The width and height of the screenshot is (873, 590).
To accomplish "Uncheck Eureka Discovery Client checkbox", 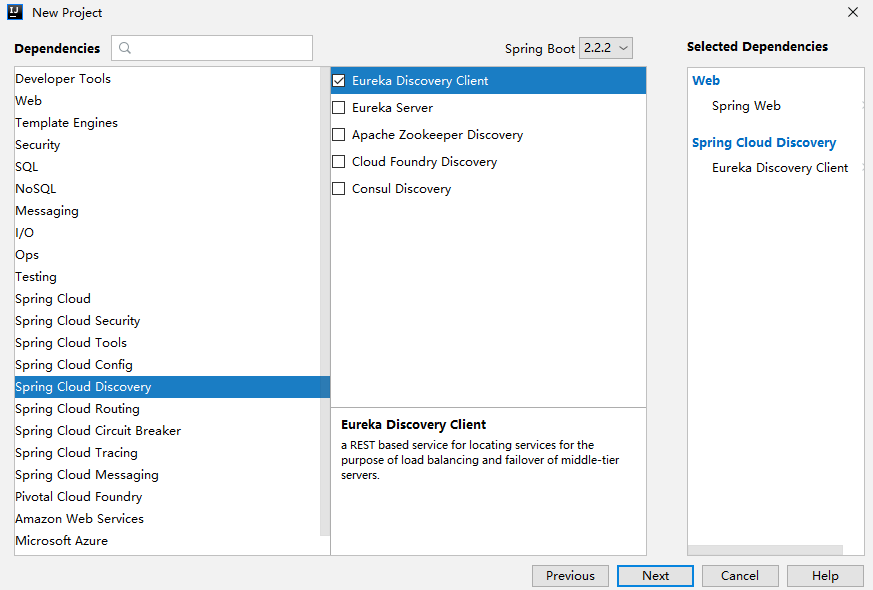I will (339, 81).
